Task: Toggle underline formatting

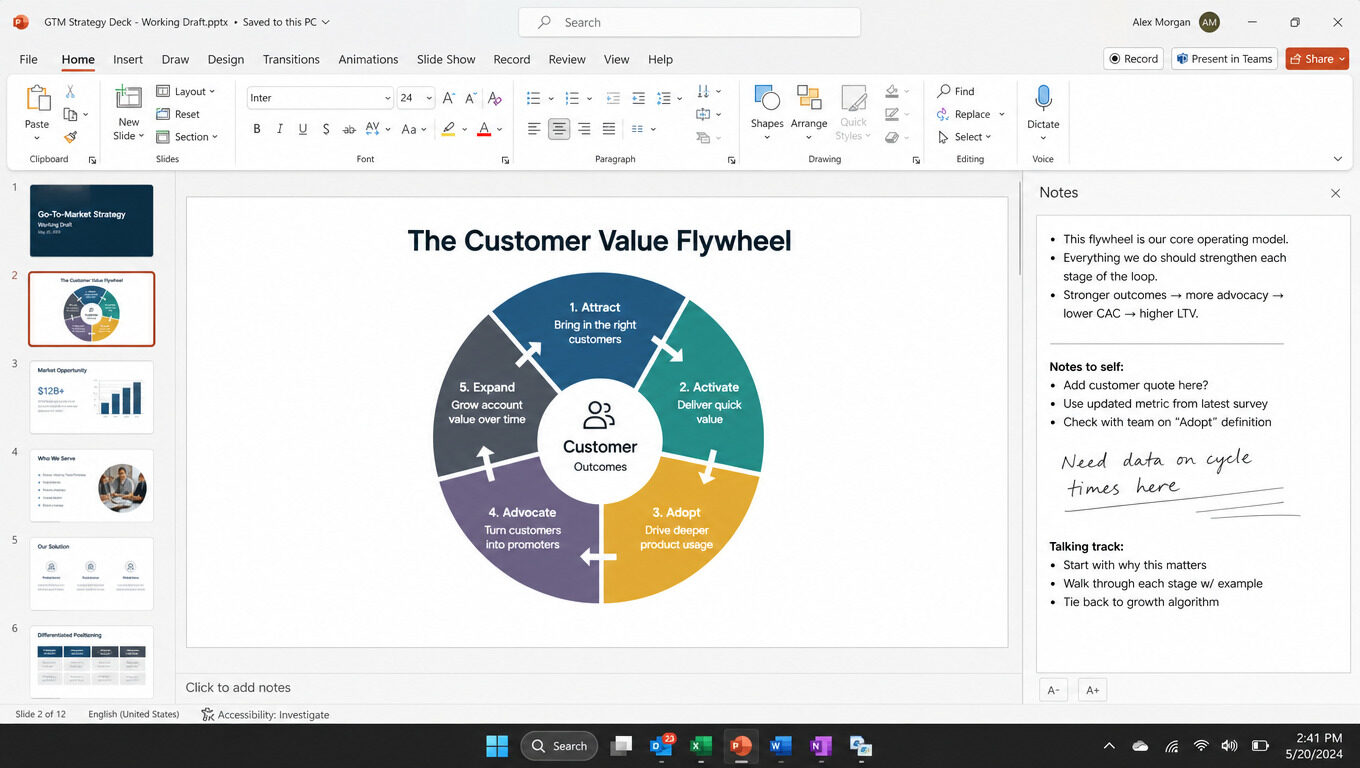Action: coord(303,129)
